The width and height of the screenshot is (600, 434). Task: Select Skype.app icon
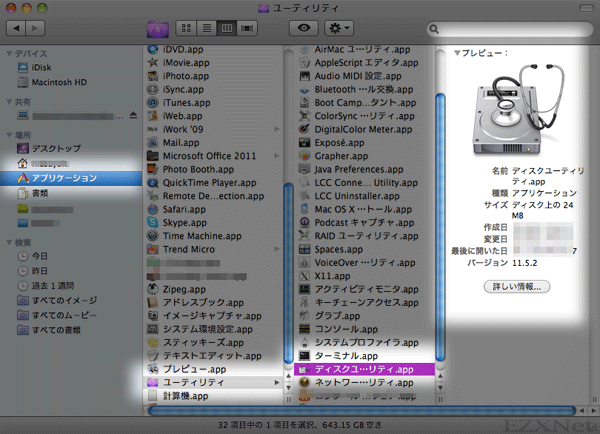click(x=153, y=223)
